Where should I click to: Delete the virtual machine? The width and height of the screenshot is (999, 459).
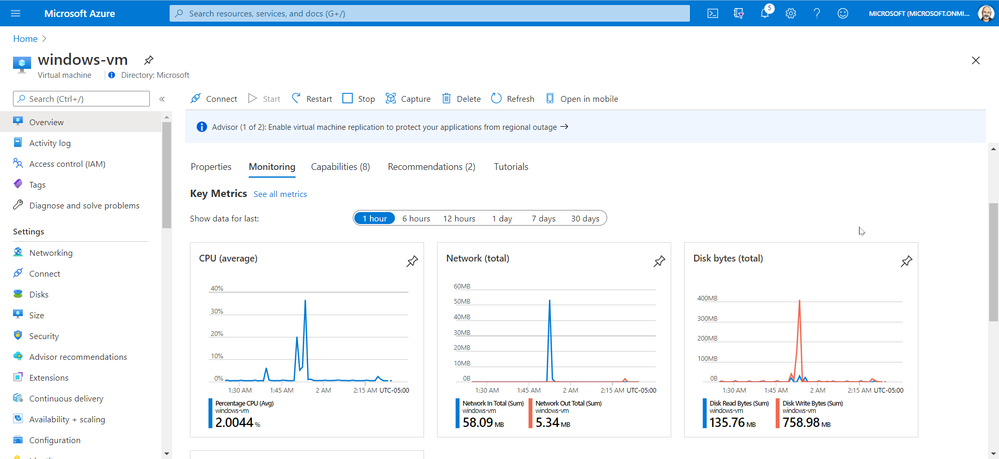462,99
